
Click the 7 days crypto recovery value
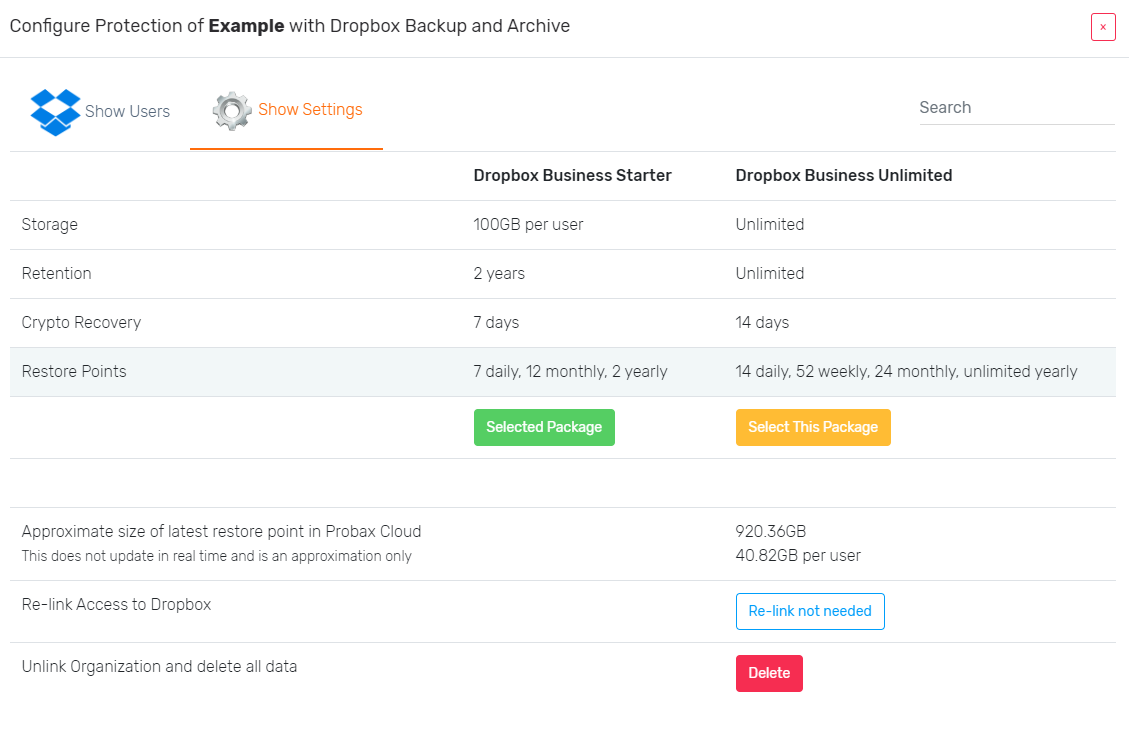pyautogui.click(x=496, y=323)
